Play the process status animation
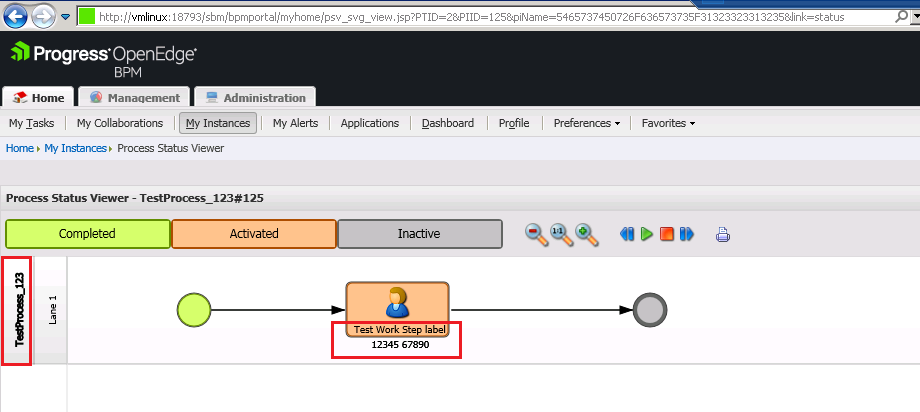The width and height of the screenshot is (920, 412). point(647,234)
